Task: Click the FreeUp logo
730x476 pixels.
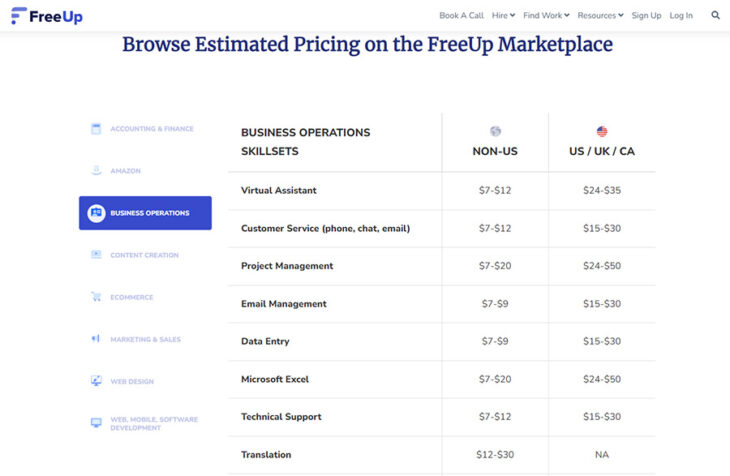Action: (47, 16)
